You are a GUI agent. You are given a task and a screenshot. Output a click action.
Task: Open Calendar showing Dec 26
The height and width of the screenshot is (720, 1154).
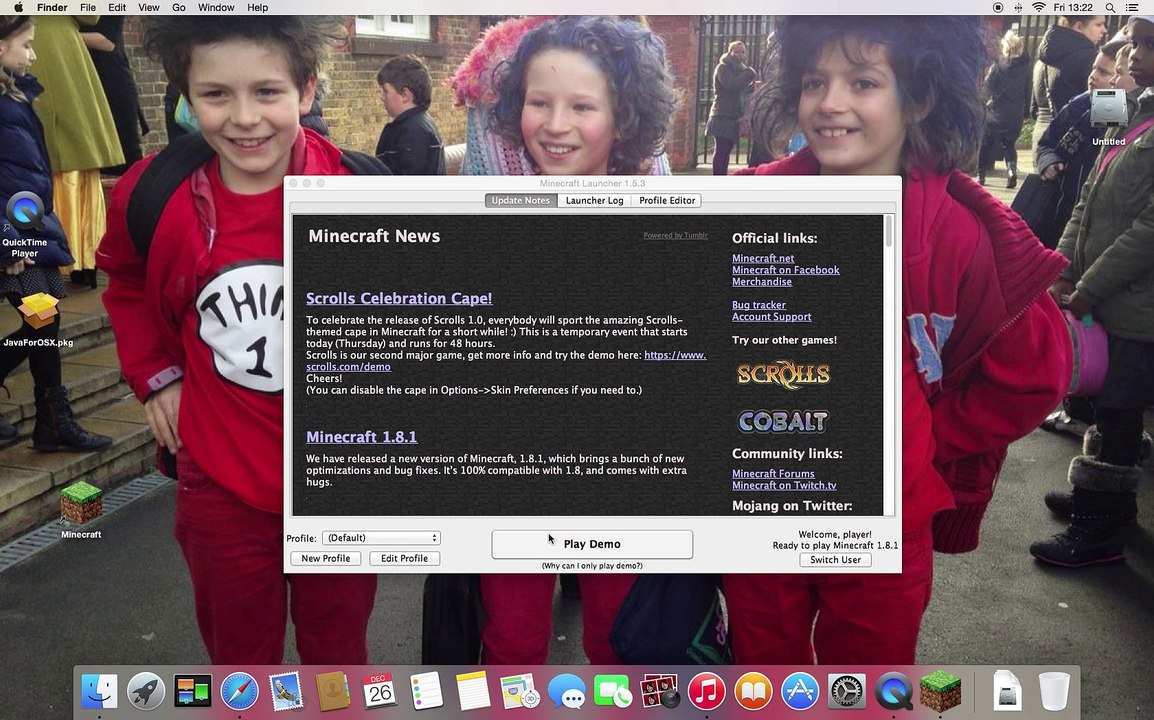380,691
